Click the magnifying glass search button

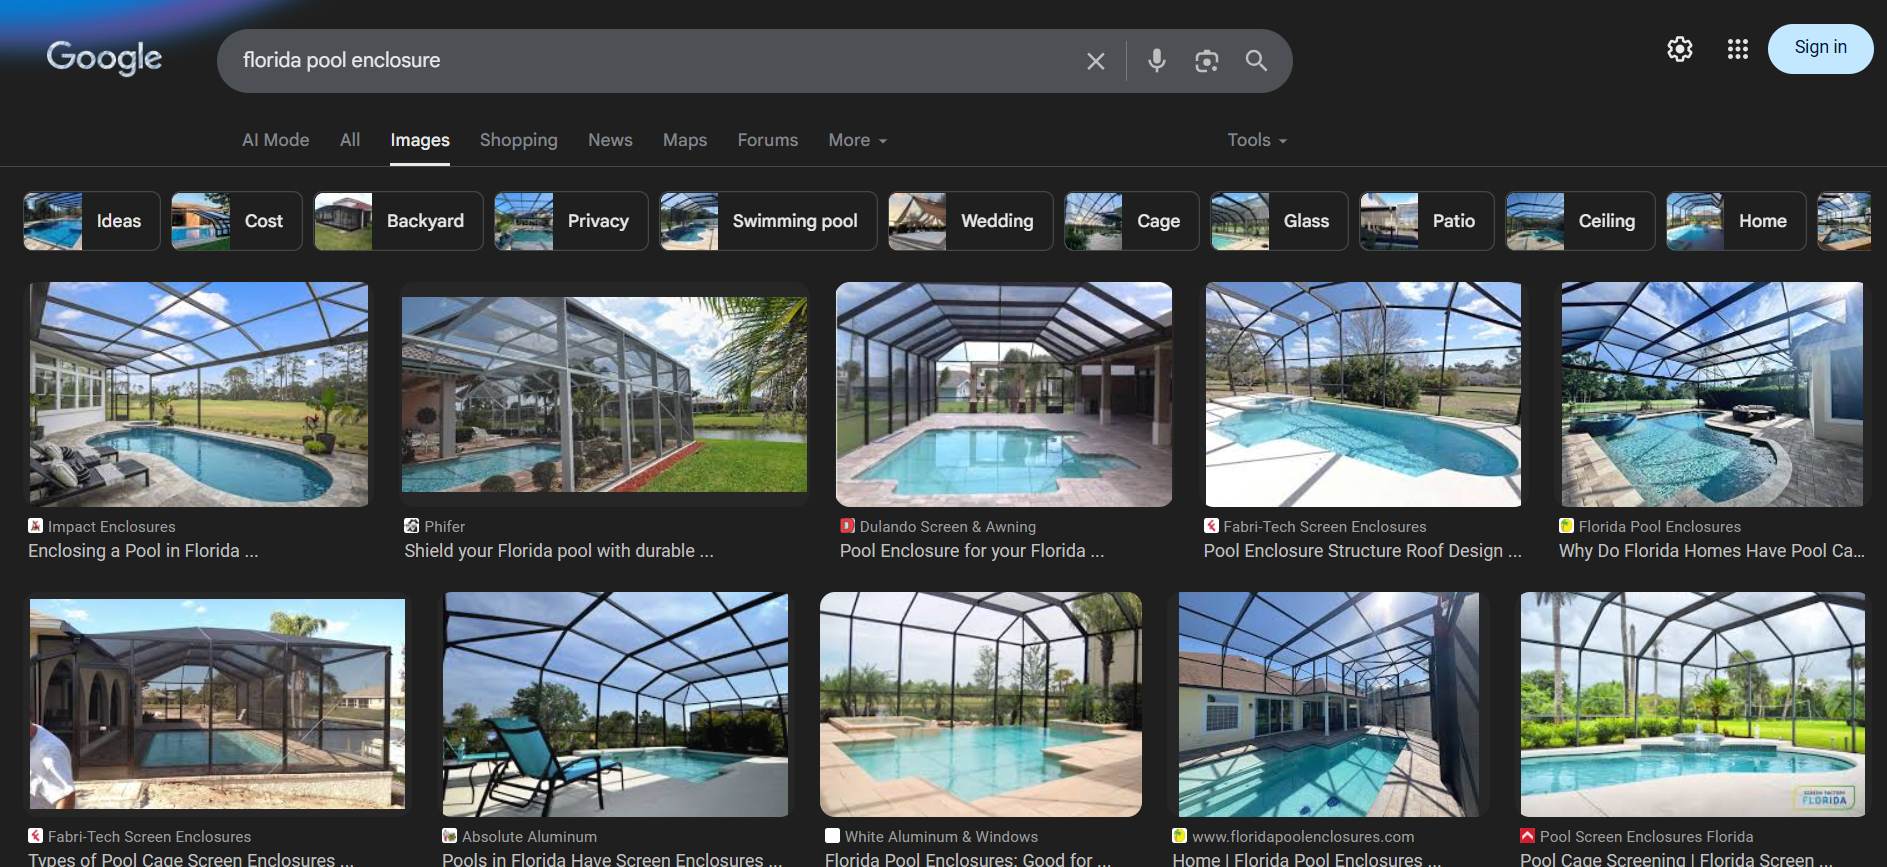(1256, 61)
